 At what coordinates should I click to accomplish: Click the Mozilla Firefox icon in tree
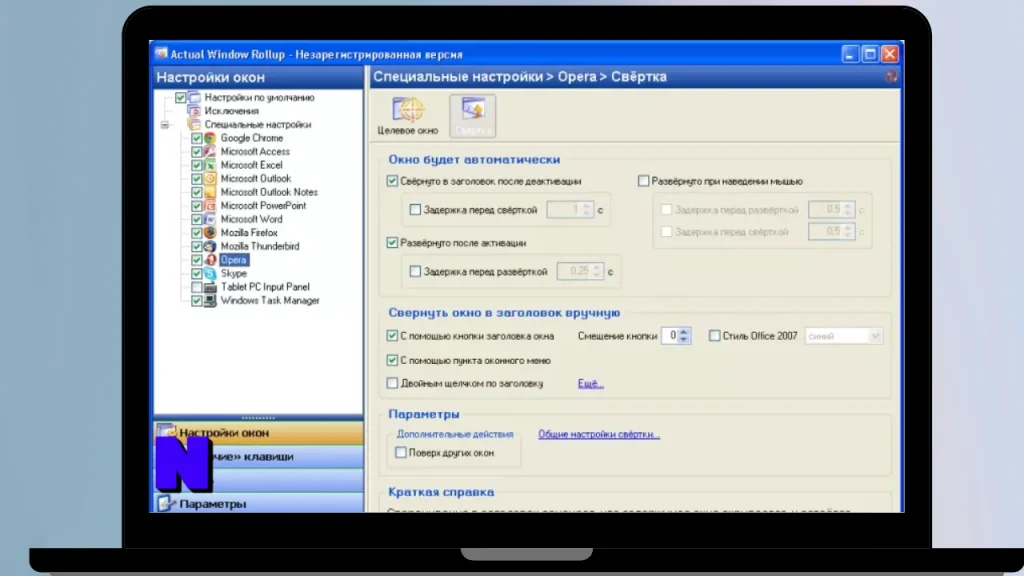pyautogui.click(x=210, y=232)
